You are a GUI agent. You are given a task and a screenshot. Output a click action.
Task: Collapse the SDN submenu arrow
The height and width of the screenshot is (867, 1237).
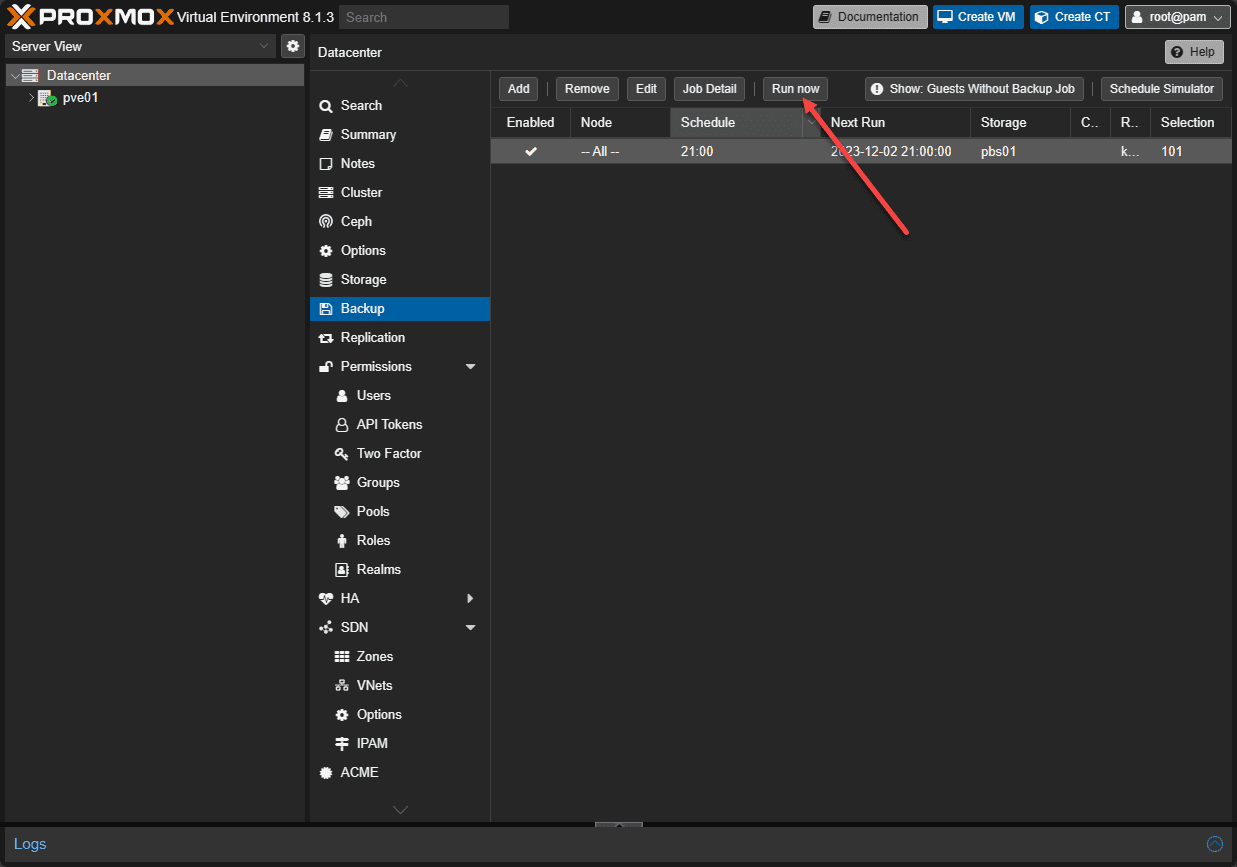point(471,628)
